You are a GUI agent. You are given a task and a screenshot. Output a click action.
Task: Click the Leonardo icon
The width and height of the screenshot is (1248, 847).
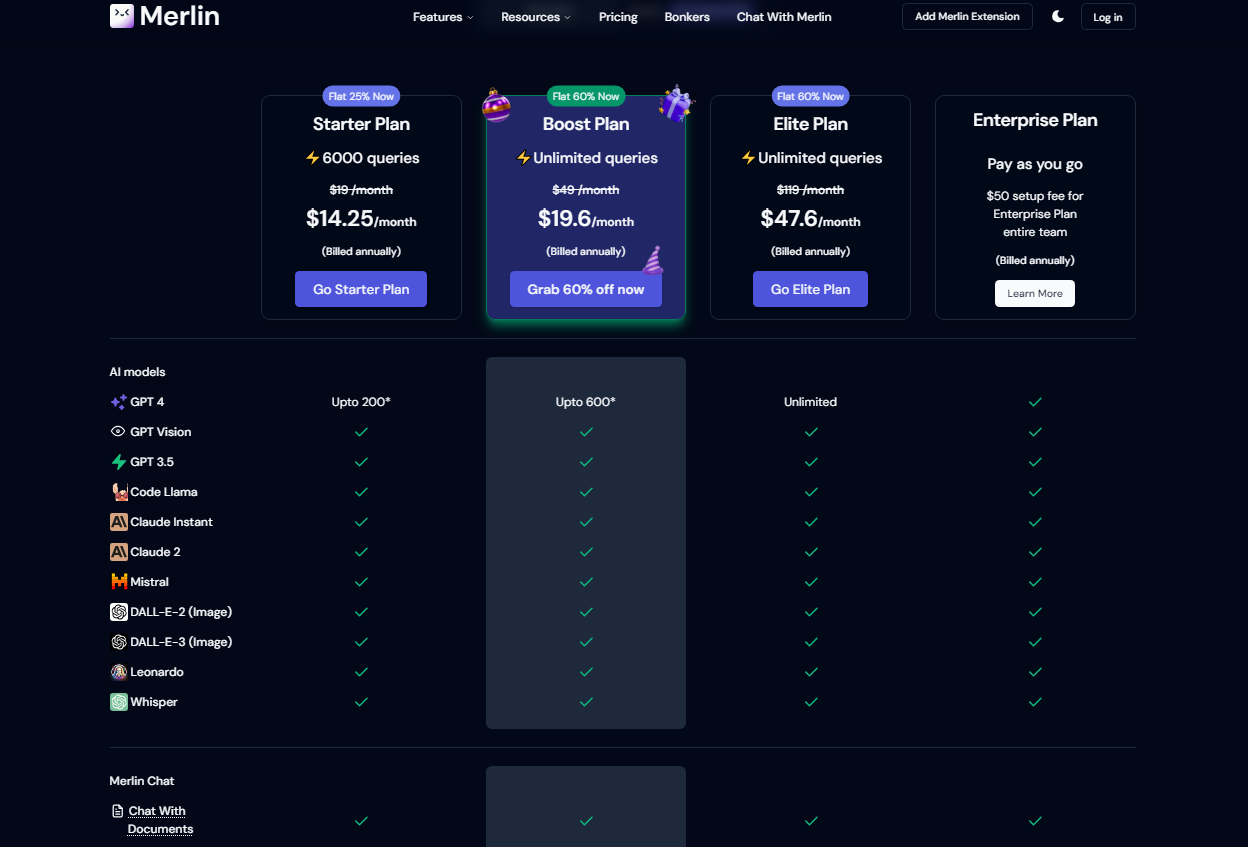point(119,672)
